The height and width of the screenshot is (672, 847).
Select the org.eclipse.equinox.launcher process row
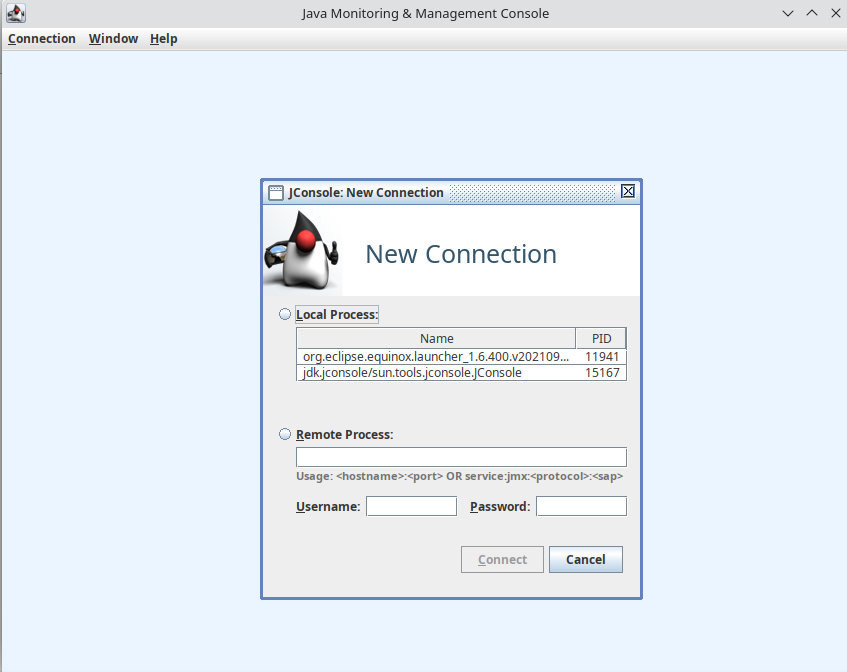[461, 357]
